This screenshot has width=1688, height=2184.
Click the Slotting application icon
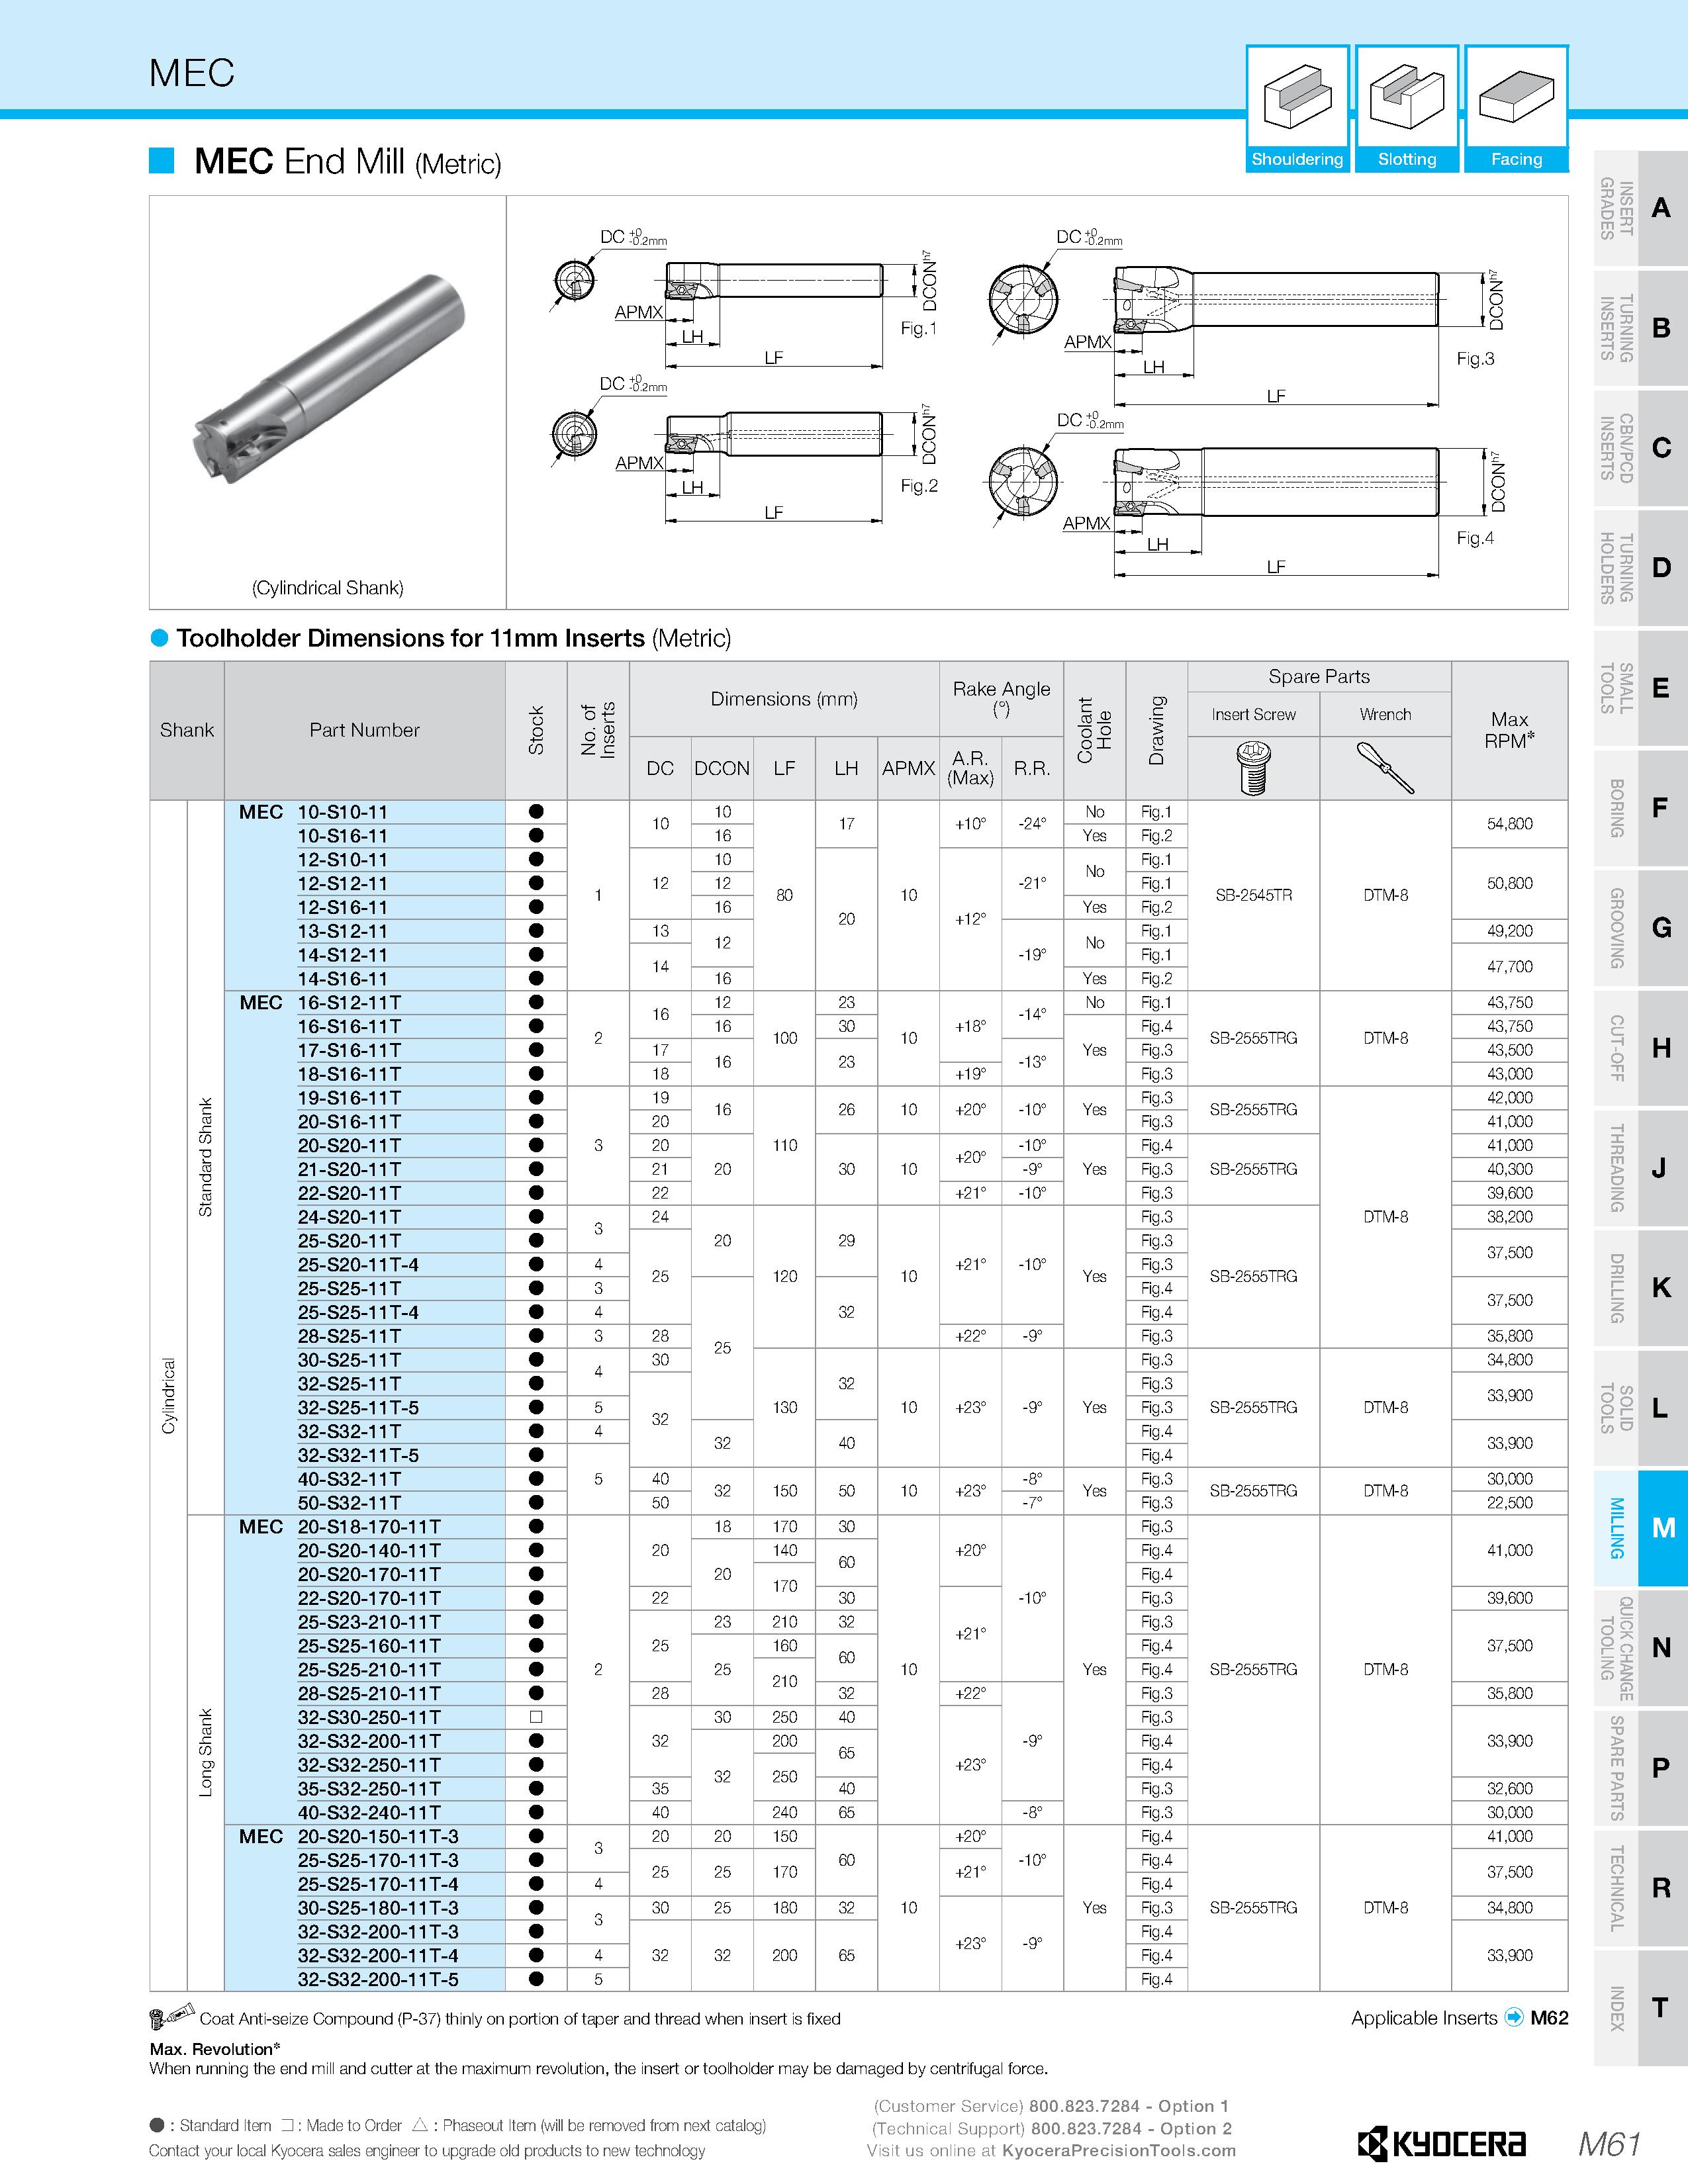point(1407,109)
